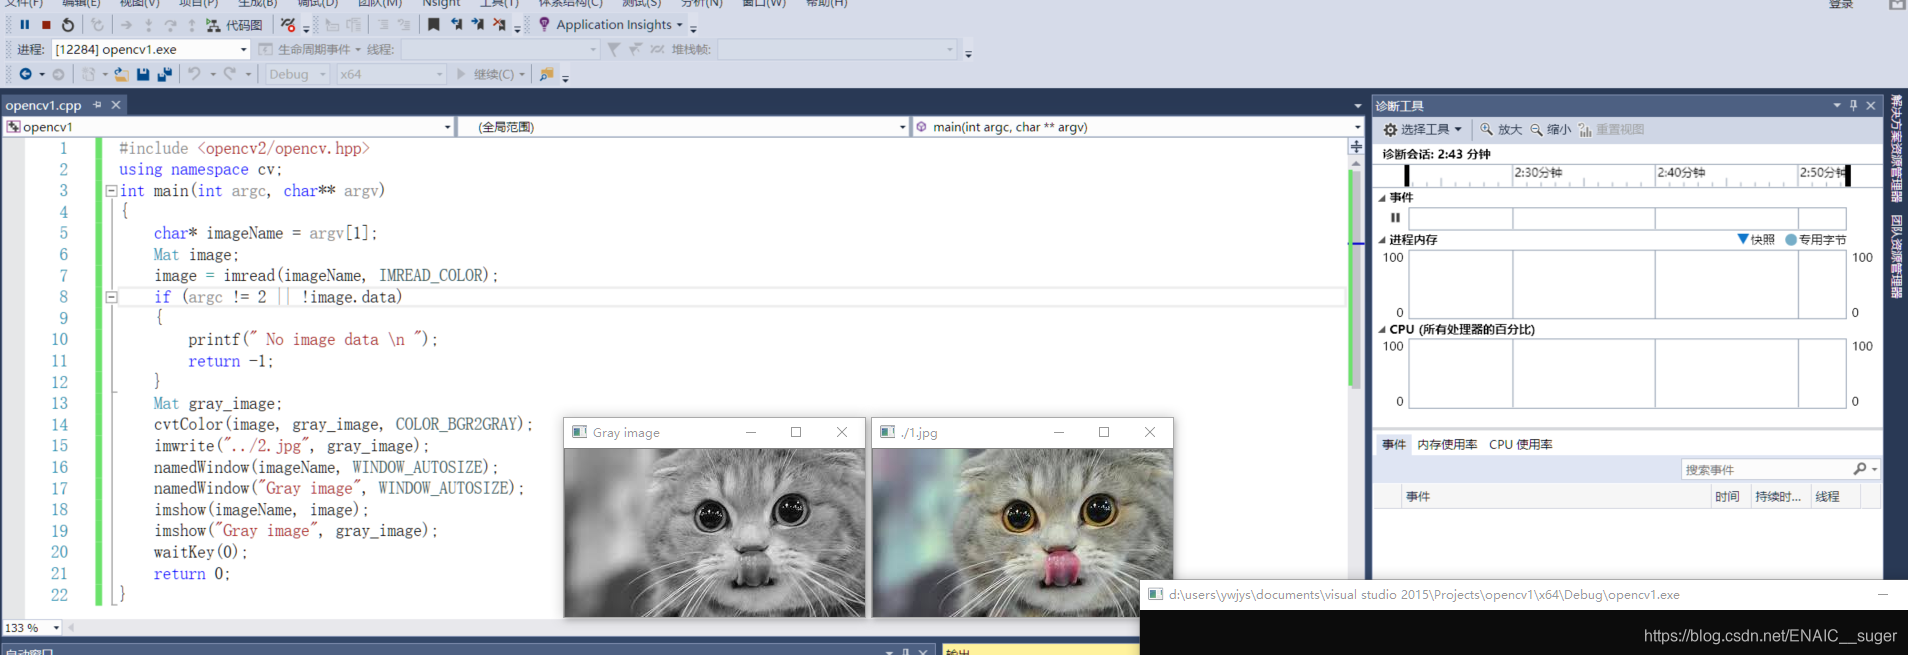
Task: Go to the previous bookmark
Action: [456, 24]
